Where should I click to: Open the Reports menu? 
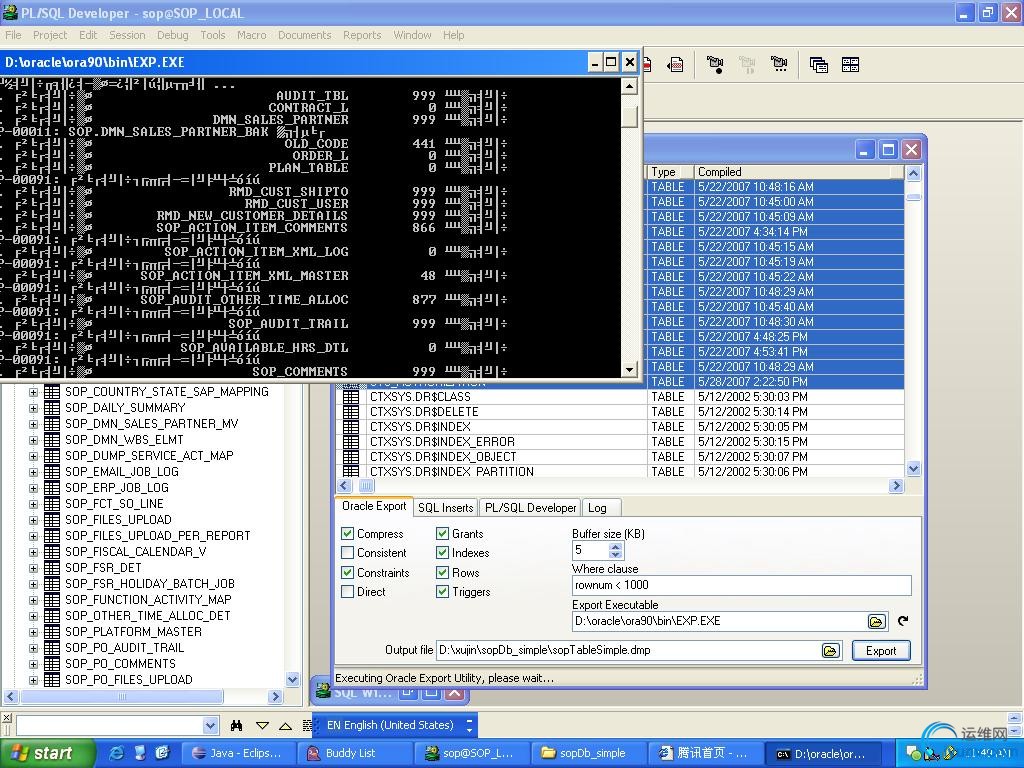(x=362, y=35)
